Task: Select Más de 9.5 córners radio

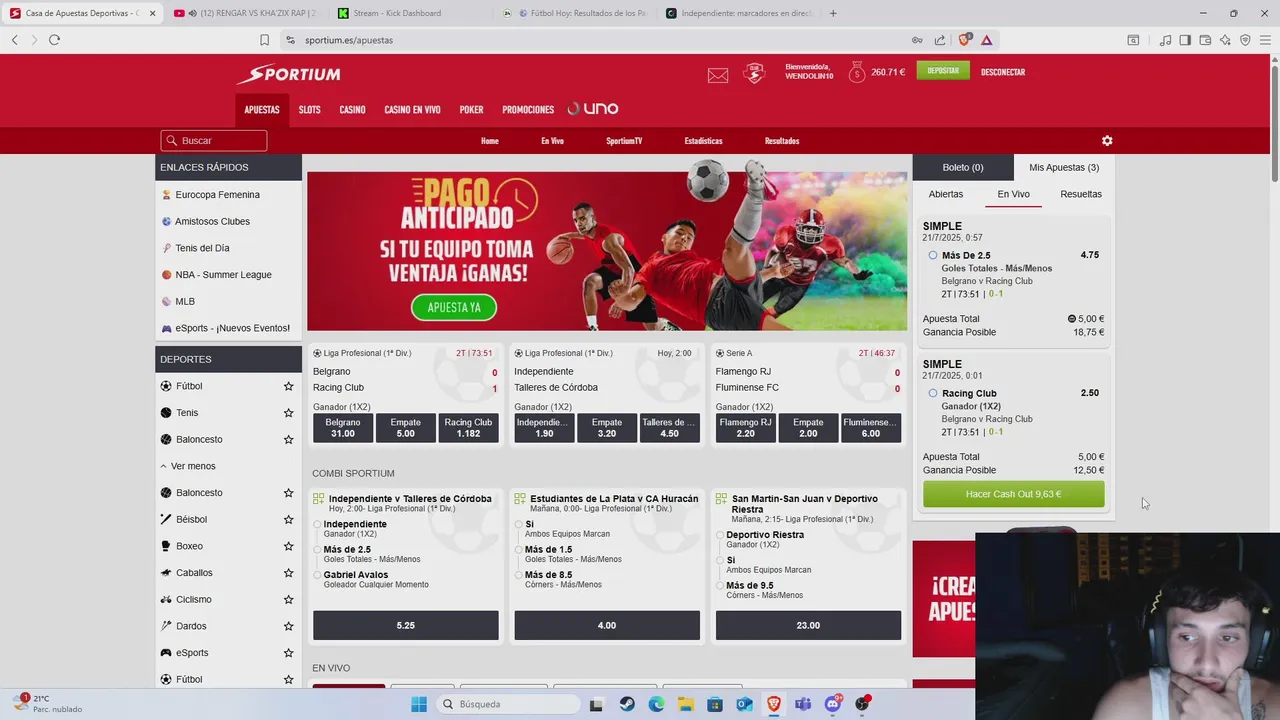Action: point(720,586)
